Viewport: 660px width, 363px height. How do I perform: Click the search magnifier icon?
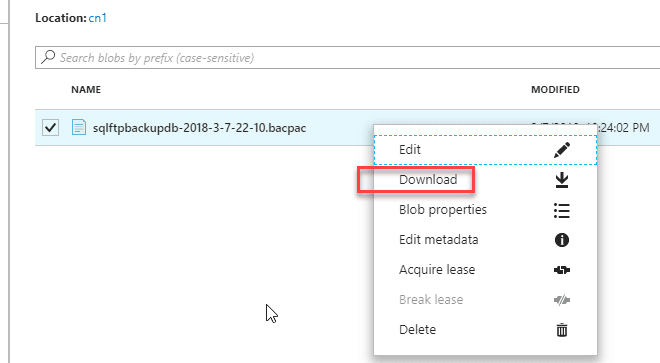[48, 57]
